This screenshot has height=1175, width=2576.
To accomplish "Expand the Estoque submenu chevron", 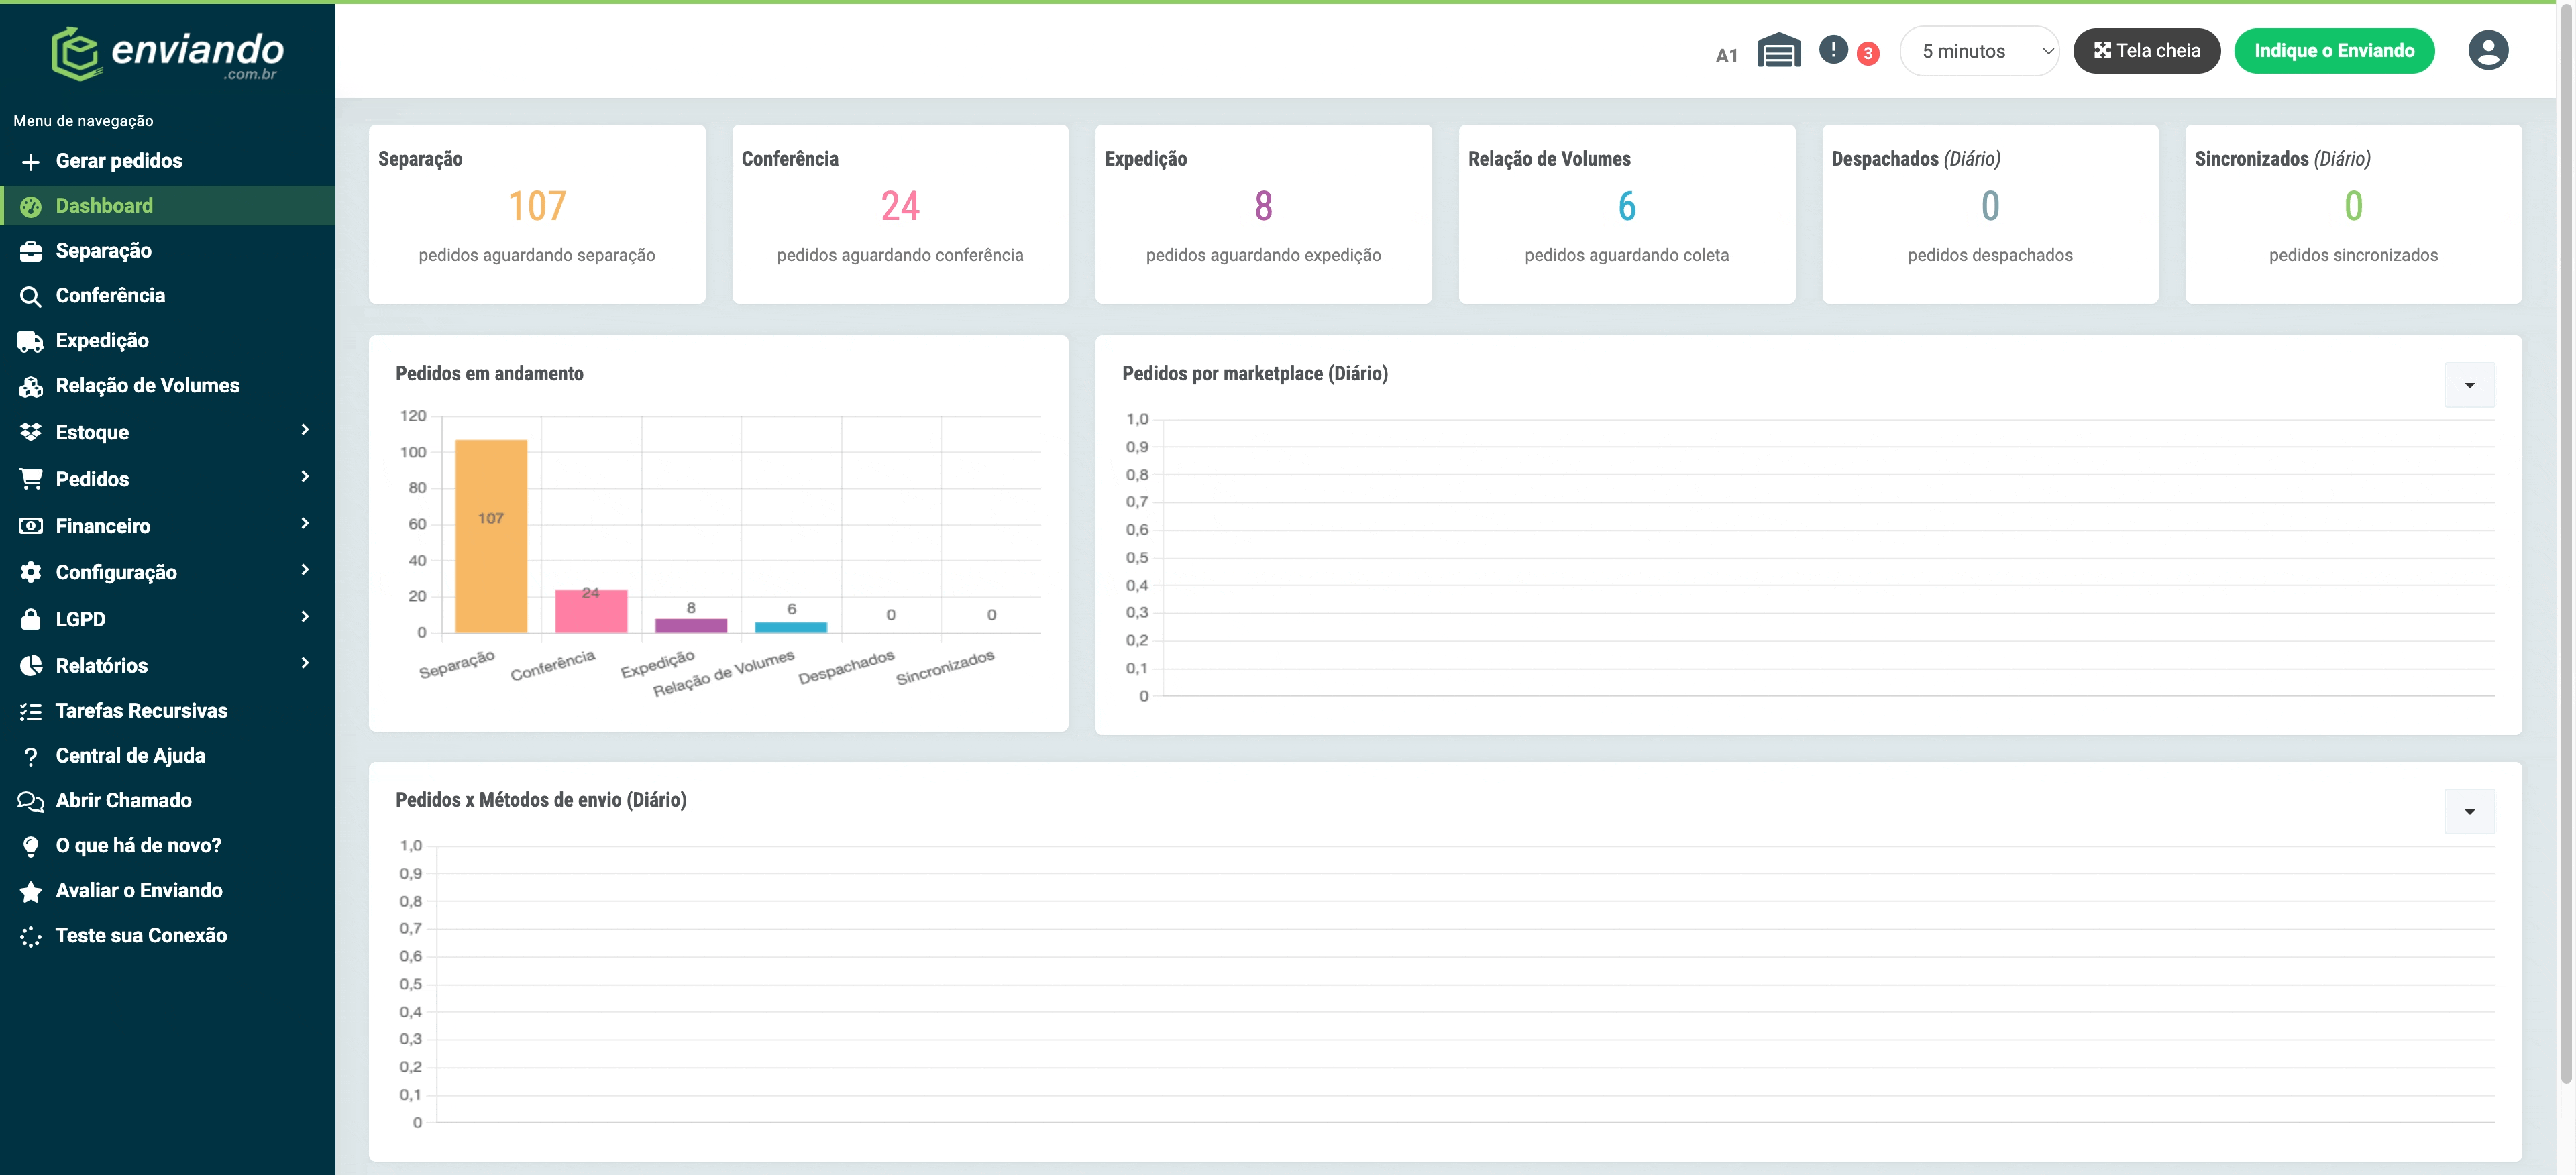I will (x=305, y=430).
